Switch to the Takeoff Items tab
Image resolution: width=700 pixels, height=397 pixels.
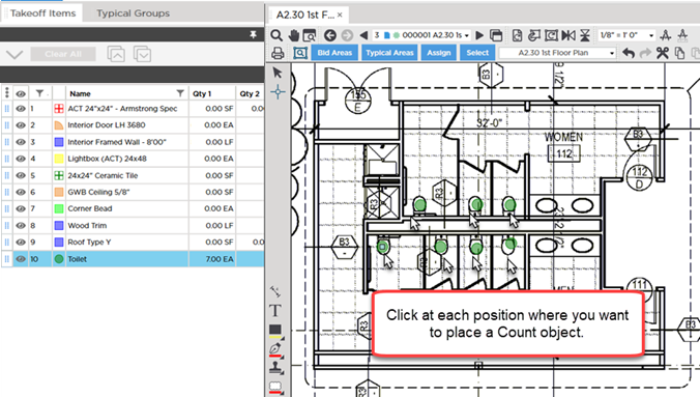coord(43,13)
